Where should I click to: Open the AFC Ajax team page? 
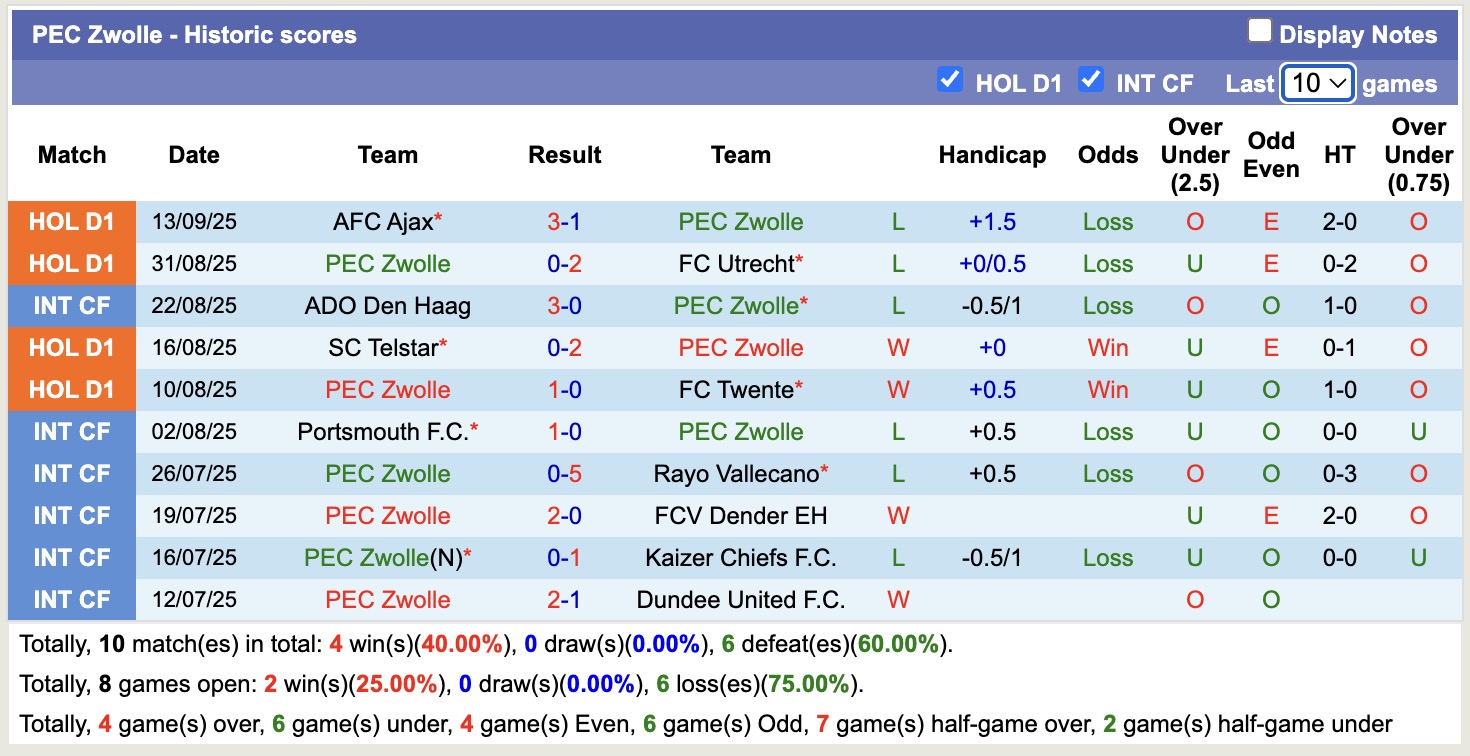tap(383, 222)
